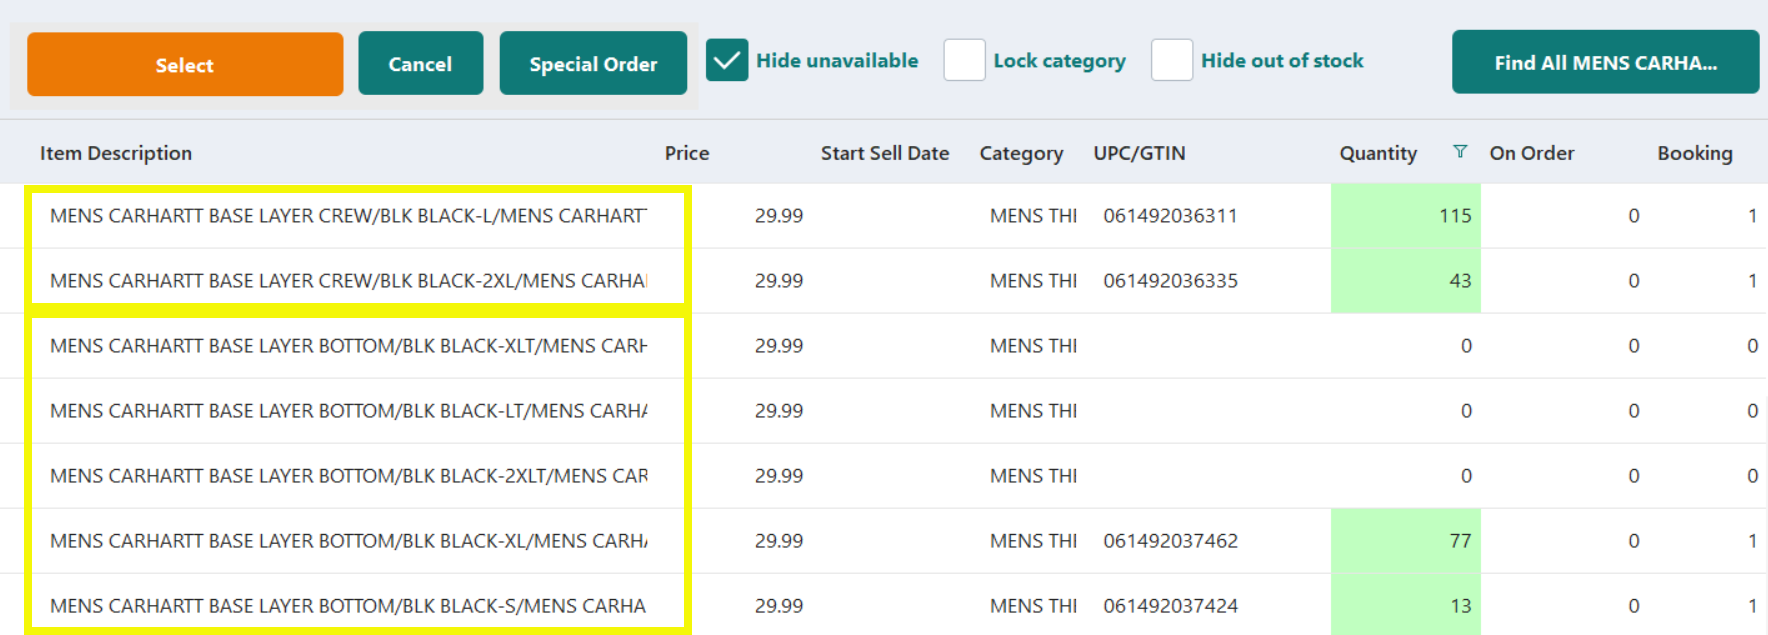Select the BOTTOM/BLK BLACK-S item row
This screenshot has height=635, width=1768.
pyautogui.click(x=884, y=605)
